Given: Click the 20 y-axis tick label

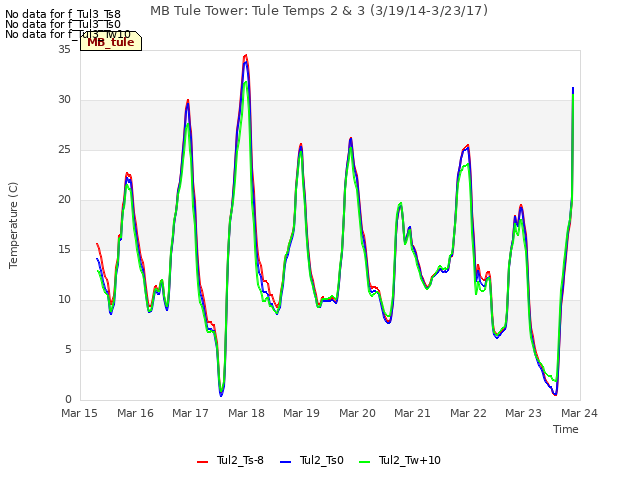Looking at the screenshot, I should pyautogui.click(x=64, y=200).
